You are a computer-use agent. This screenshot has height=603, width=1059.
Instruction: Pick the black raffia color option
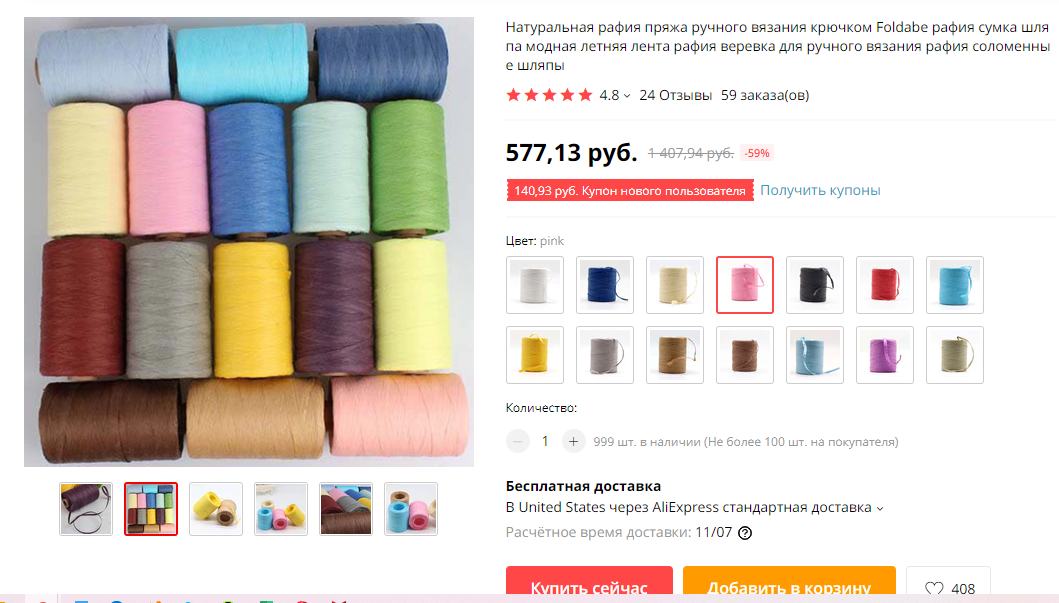coord(815,285)
